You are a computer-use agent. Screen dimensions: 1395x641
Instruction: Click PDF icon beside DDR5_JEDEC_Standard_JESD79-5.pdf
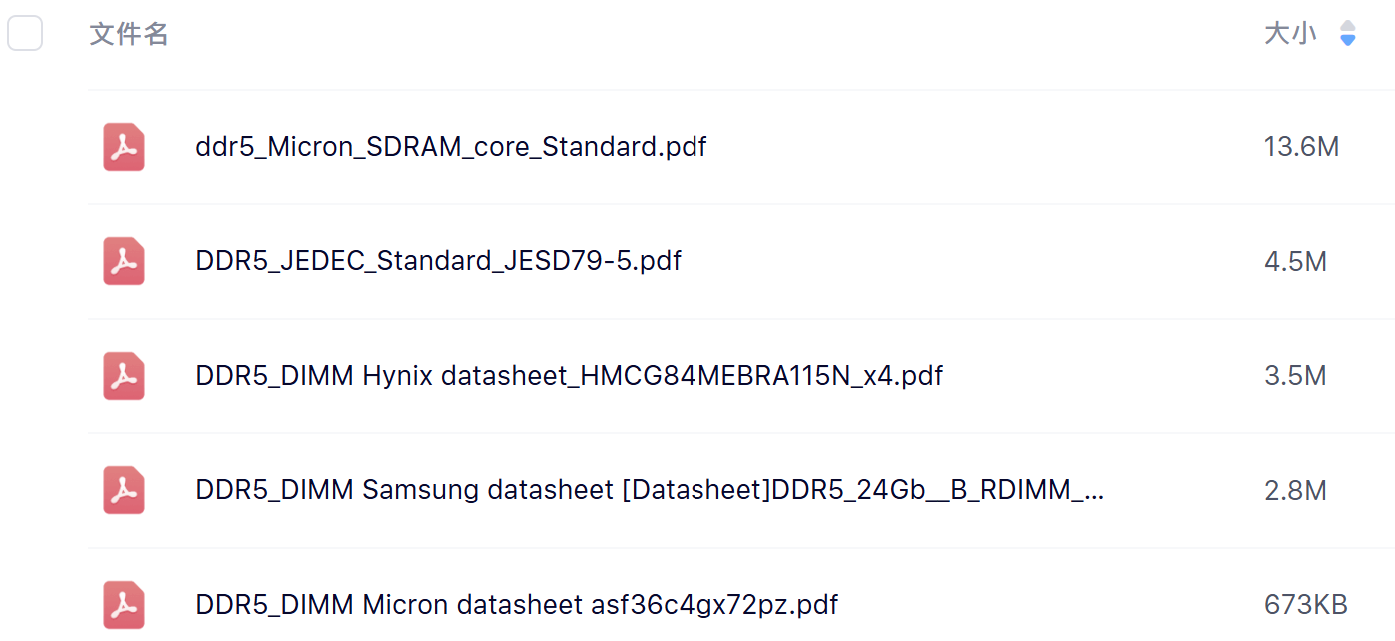pos(124,262)
